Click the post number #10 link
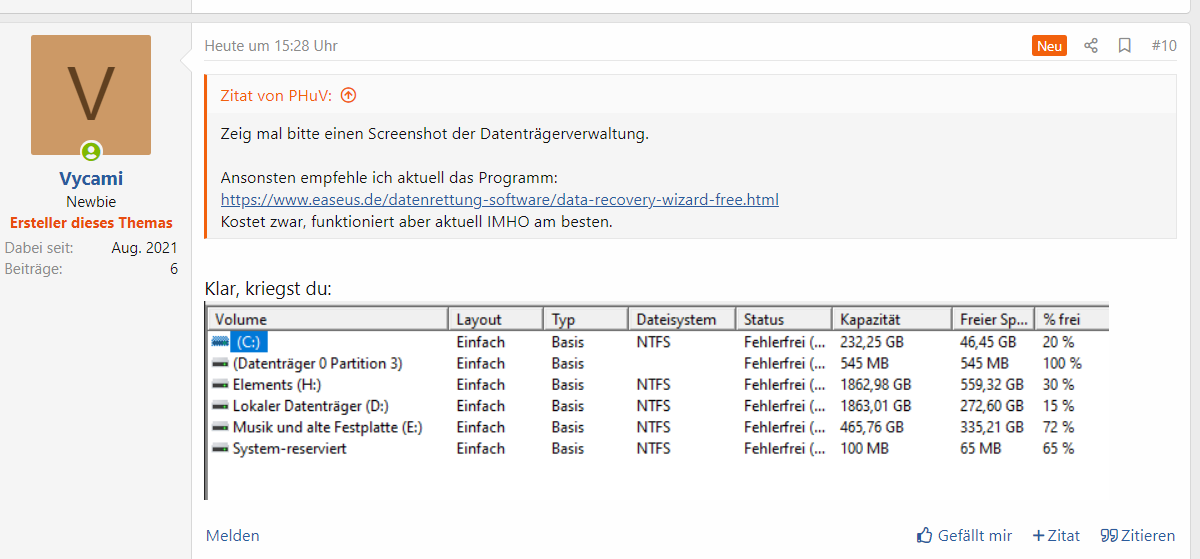Viewport: 1200px width, 559px height. point(1164,46)
